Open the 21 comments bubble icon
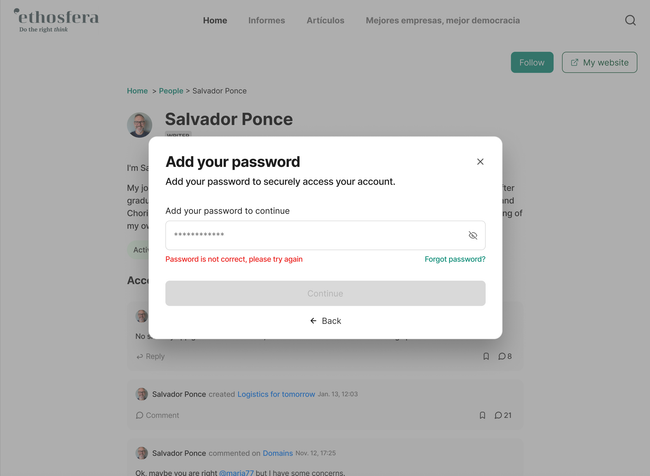 [498, 415]
